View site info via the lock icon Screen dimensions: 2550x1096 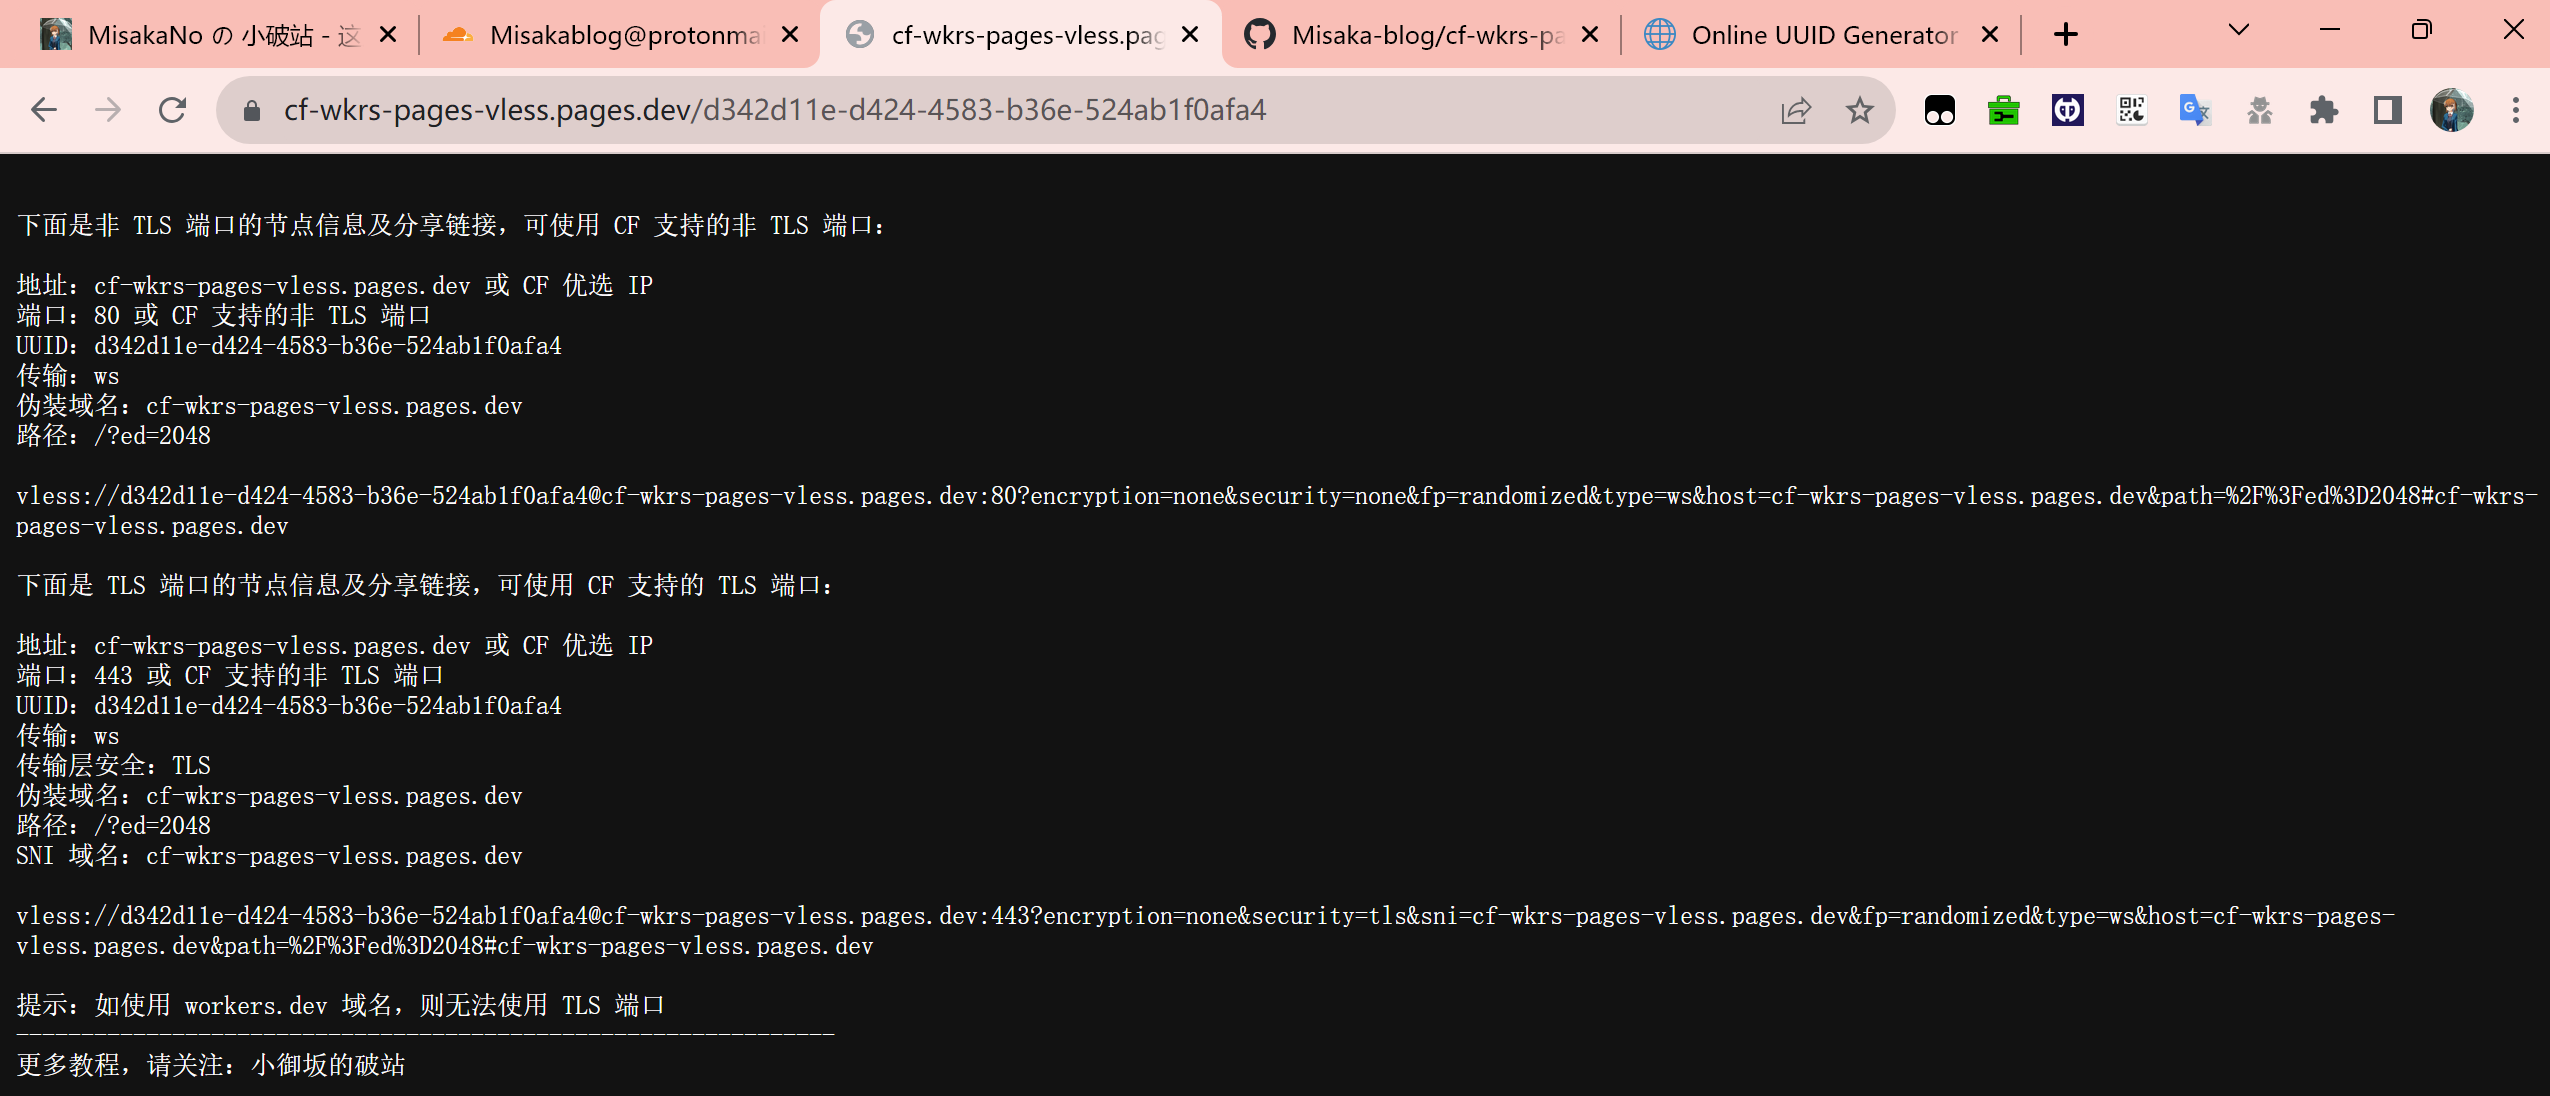252,110
